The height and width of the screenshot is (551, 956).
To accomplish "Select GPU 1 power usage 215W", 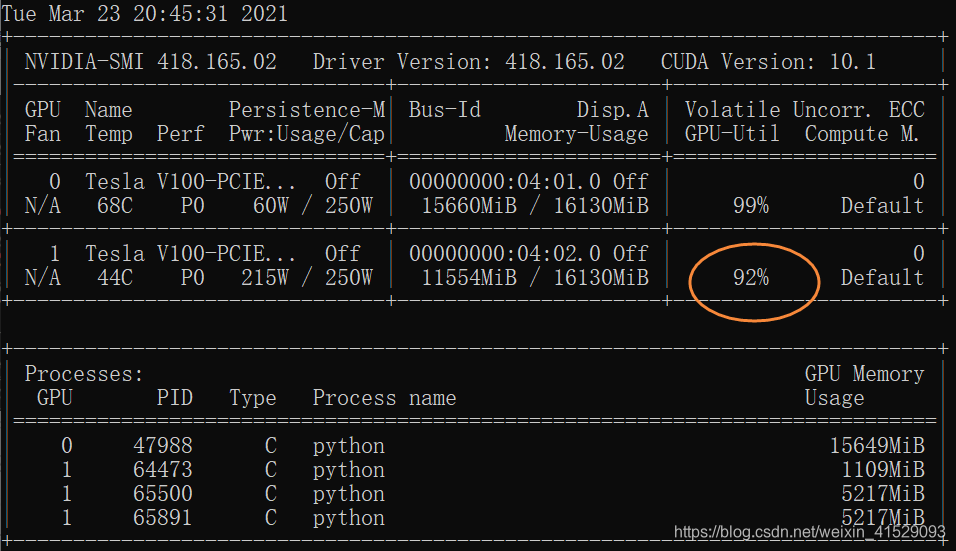I will (265, 278).
